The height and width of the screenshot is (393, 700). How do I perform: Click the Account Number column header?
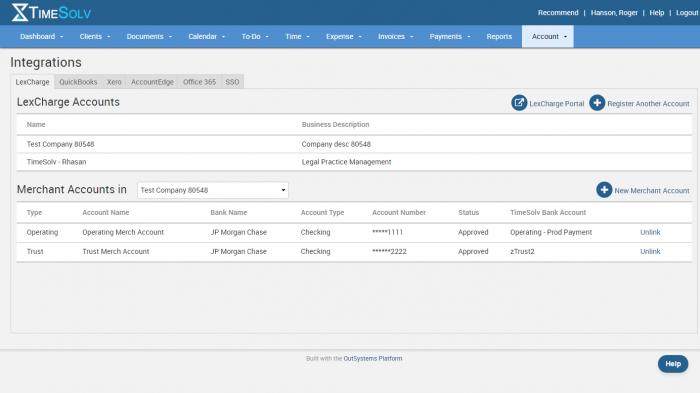point(399,213)
